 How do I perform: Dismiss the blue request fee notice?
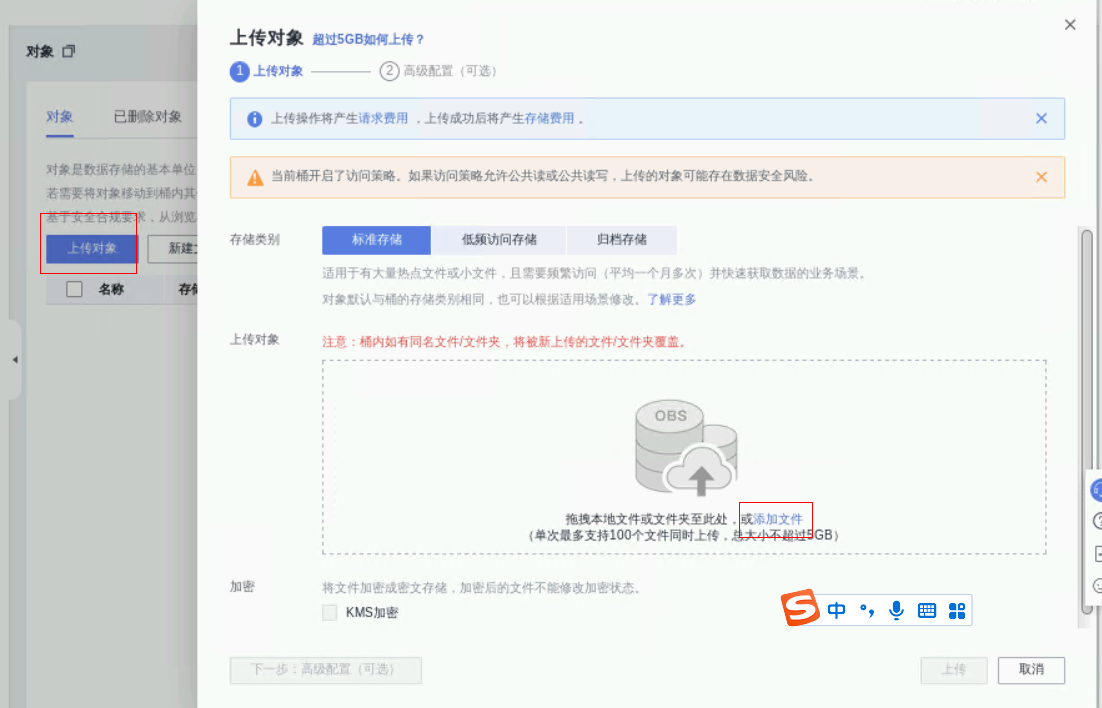(1041, 118)
